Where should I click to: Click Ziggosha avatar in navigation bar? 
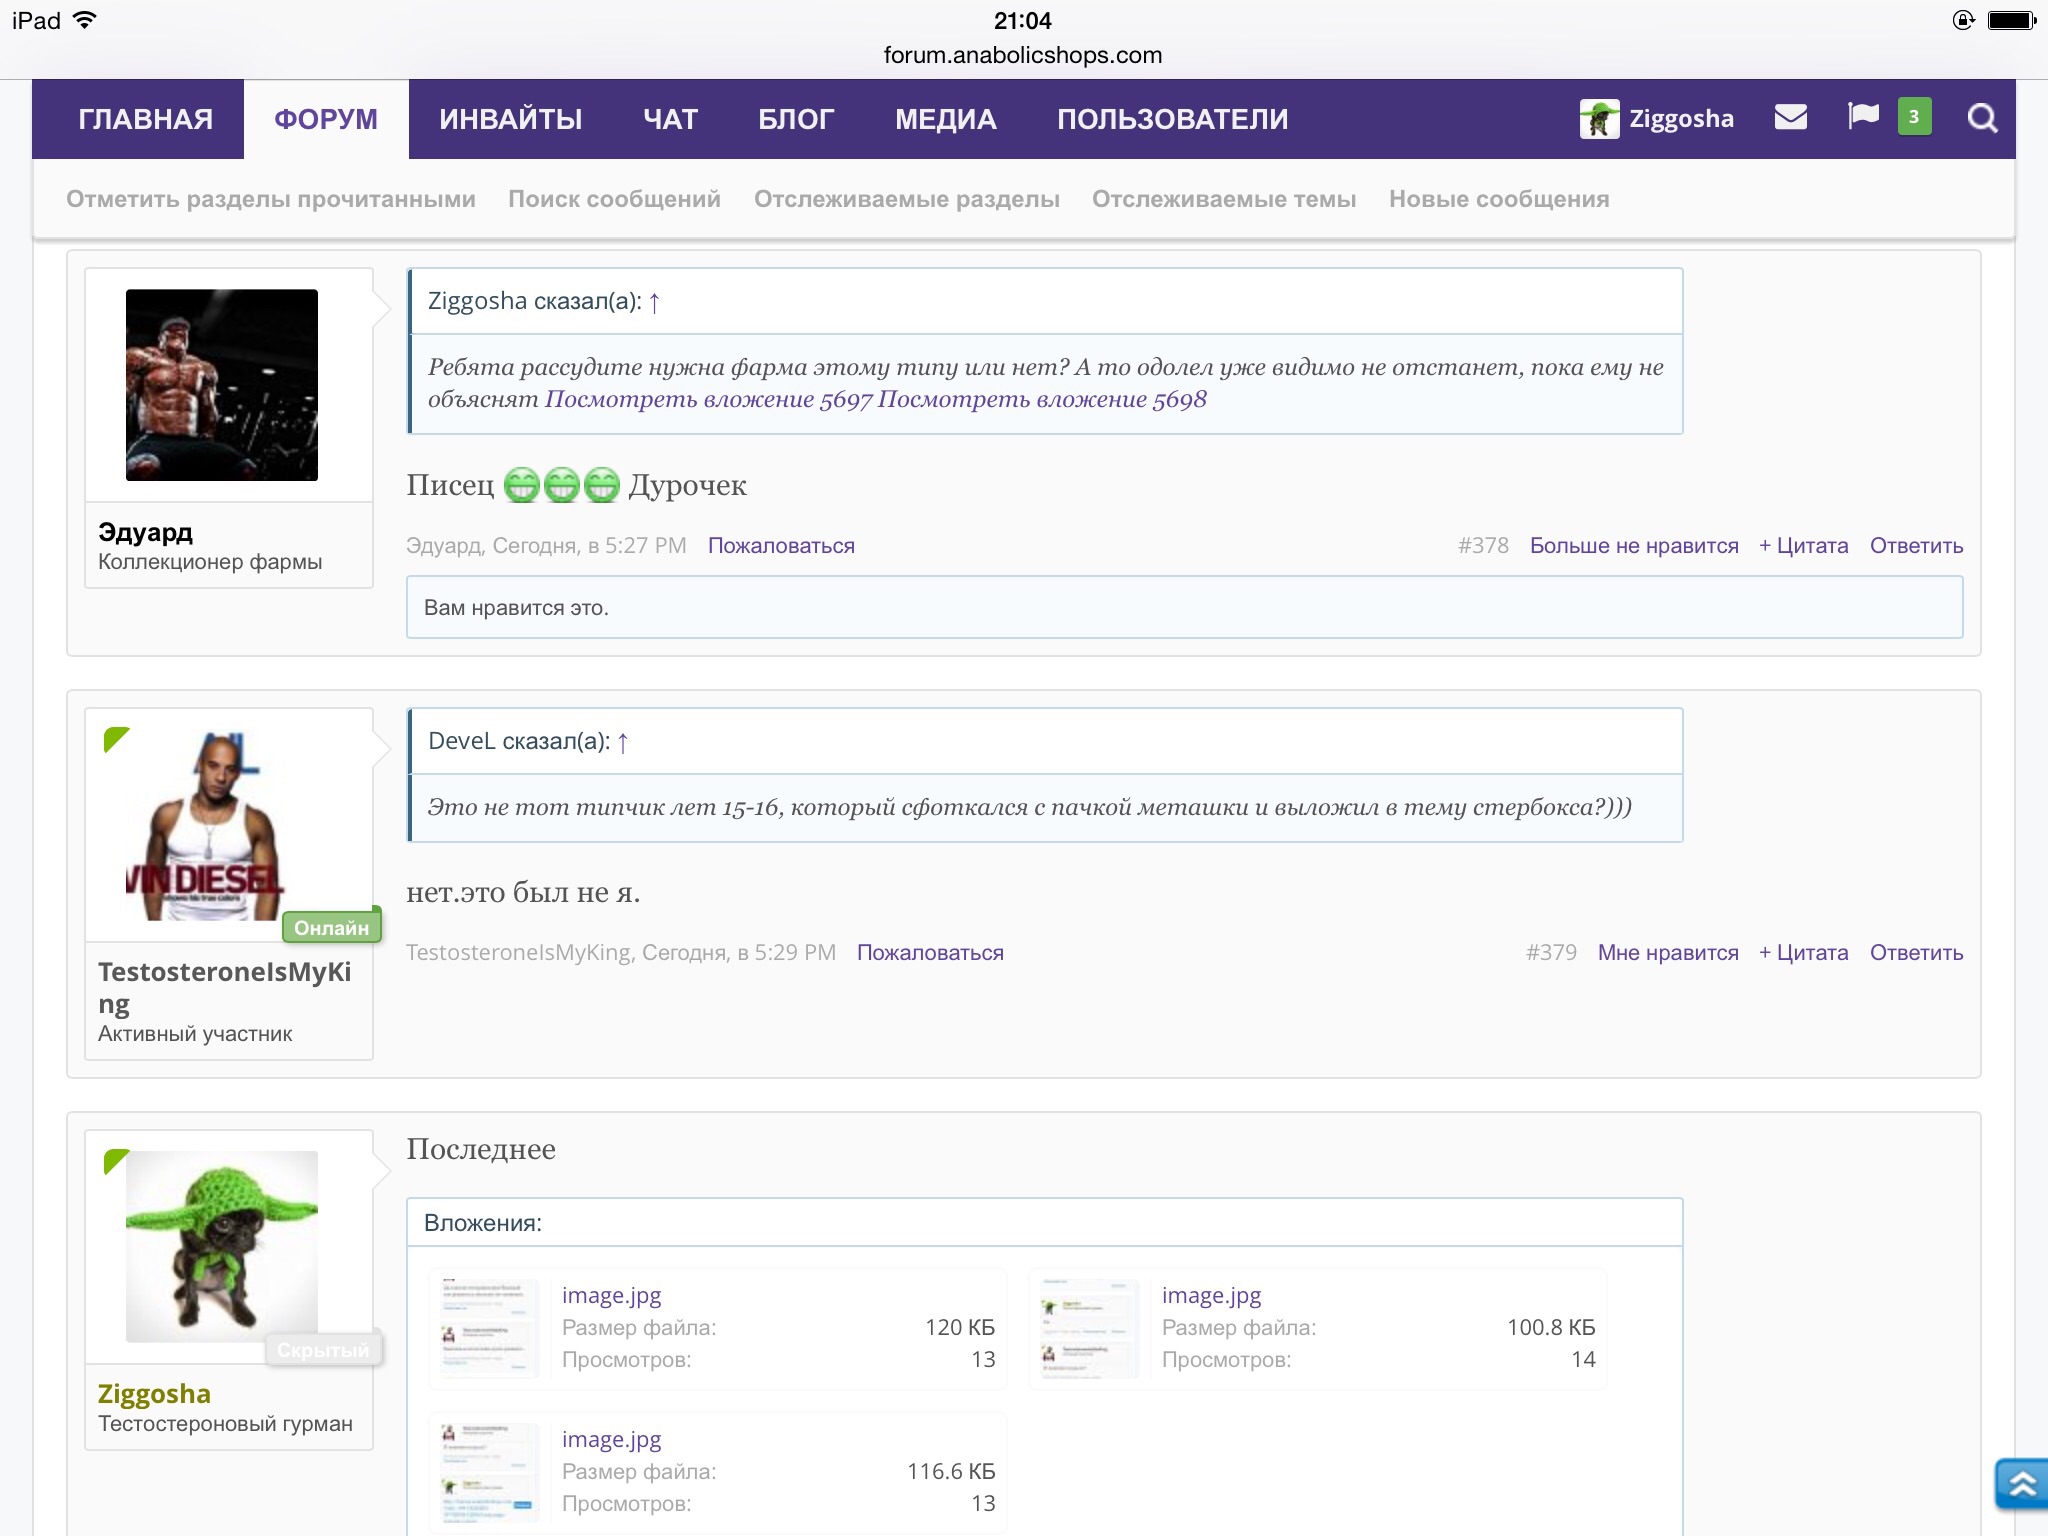[1599, 119]
